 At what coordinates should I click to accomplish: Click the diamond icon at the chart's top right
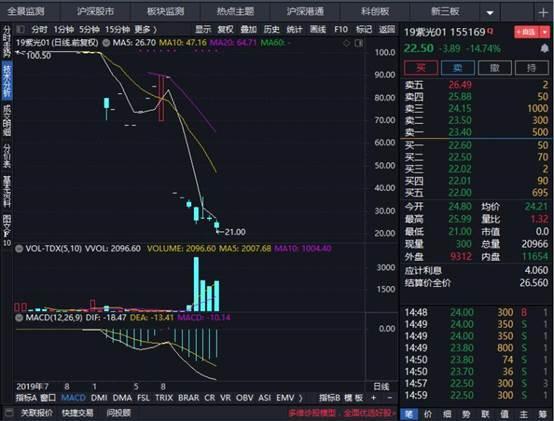click(347, 43)
